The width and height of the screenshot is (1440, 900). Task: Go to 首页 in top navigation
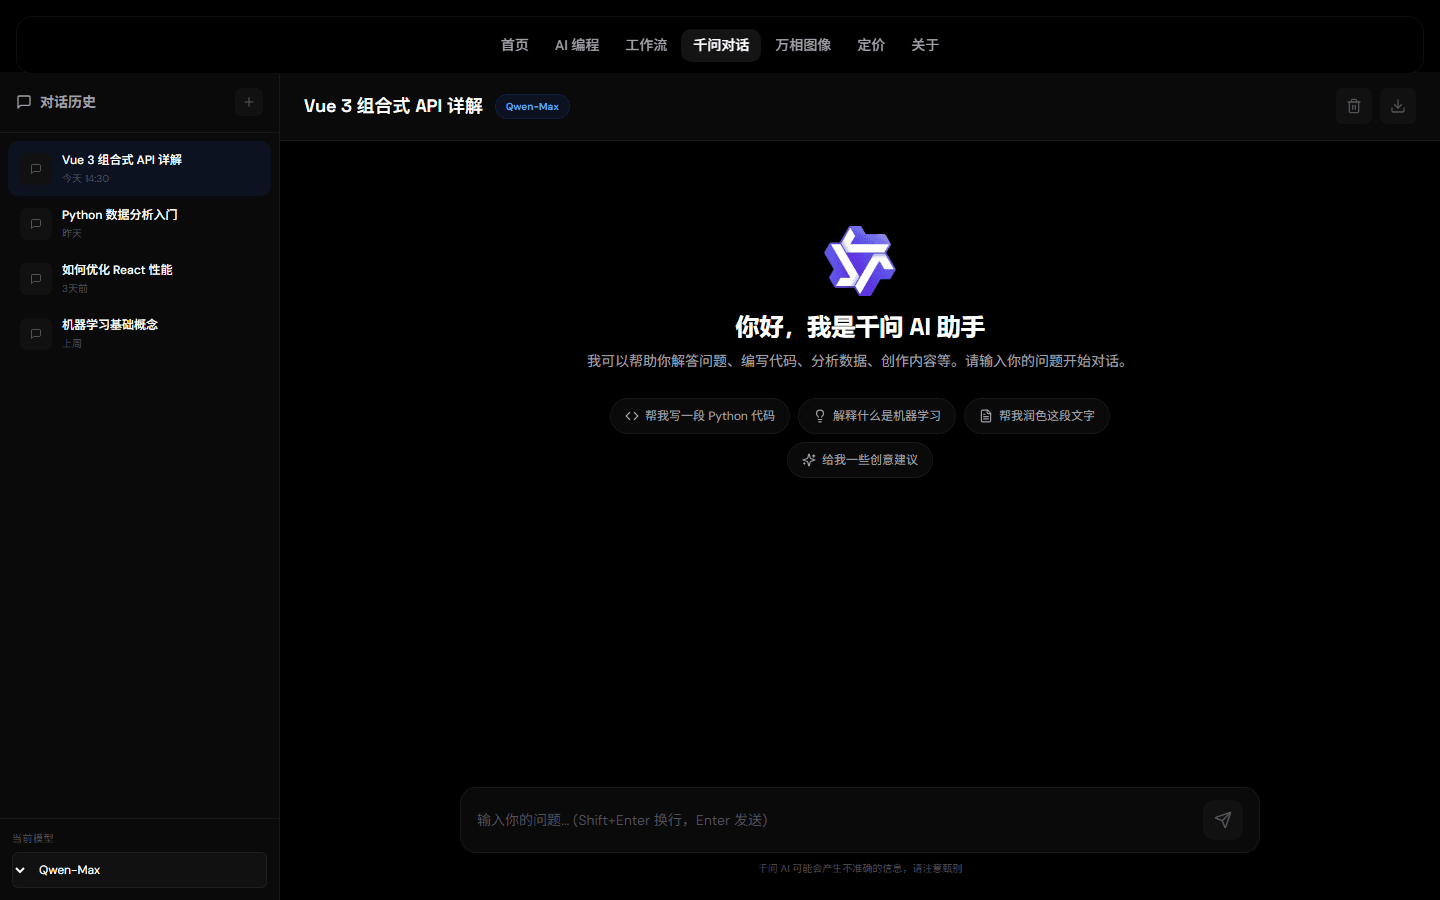pos(515,45)
